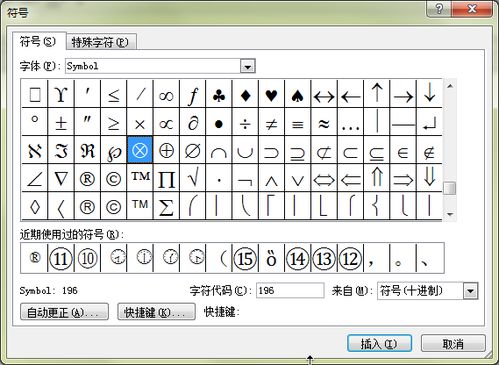Viewport: 499px width, 365px height.
Task: Select the approximately-equal ≈ symbol
Action: pyautogui.click(x=324, y=122)
